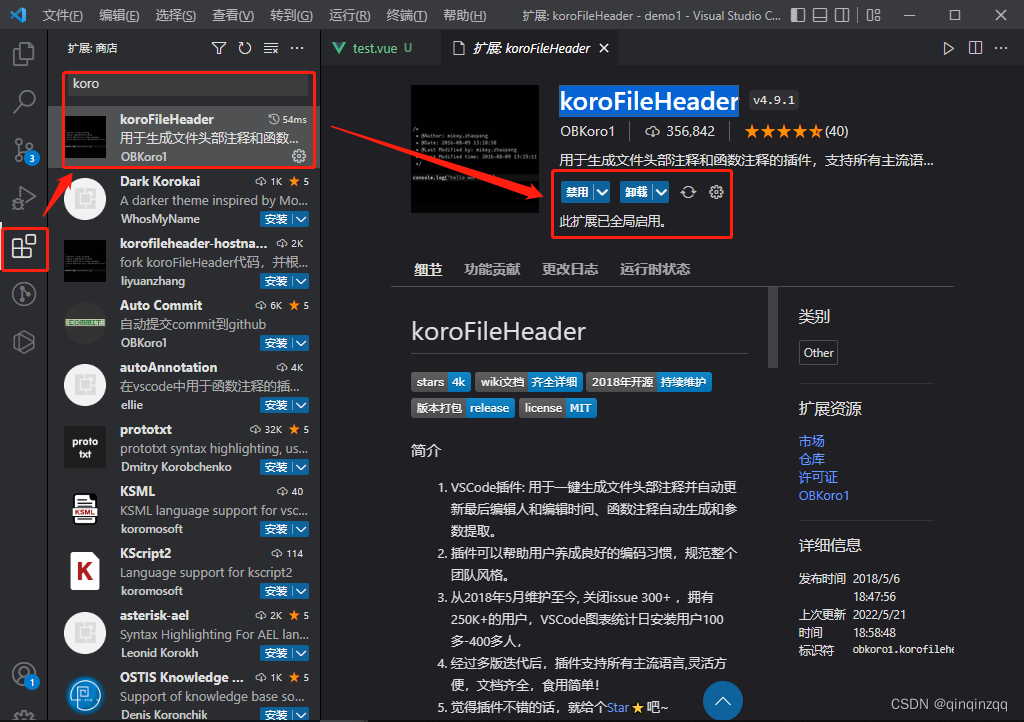The height and width of the screenshot is (722, 1024).
Task: Open the hexagon-shaped activity bar icon
Action: [24, 342]
